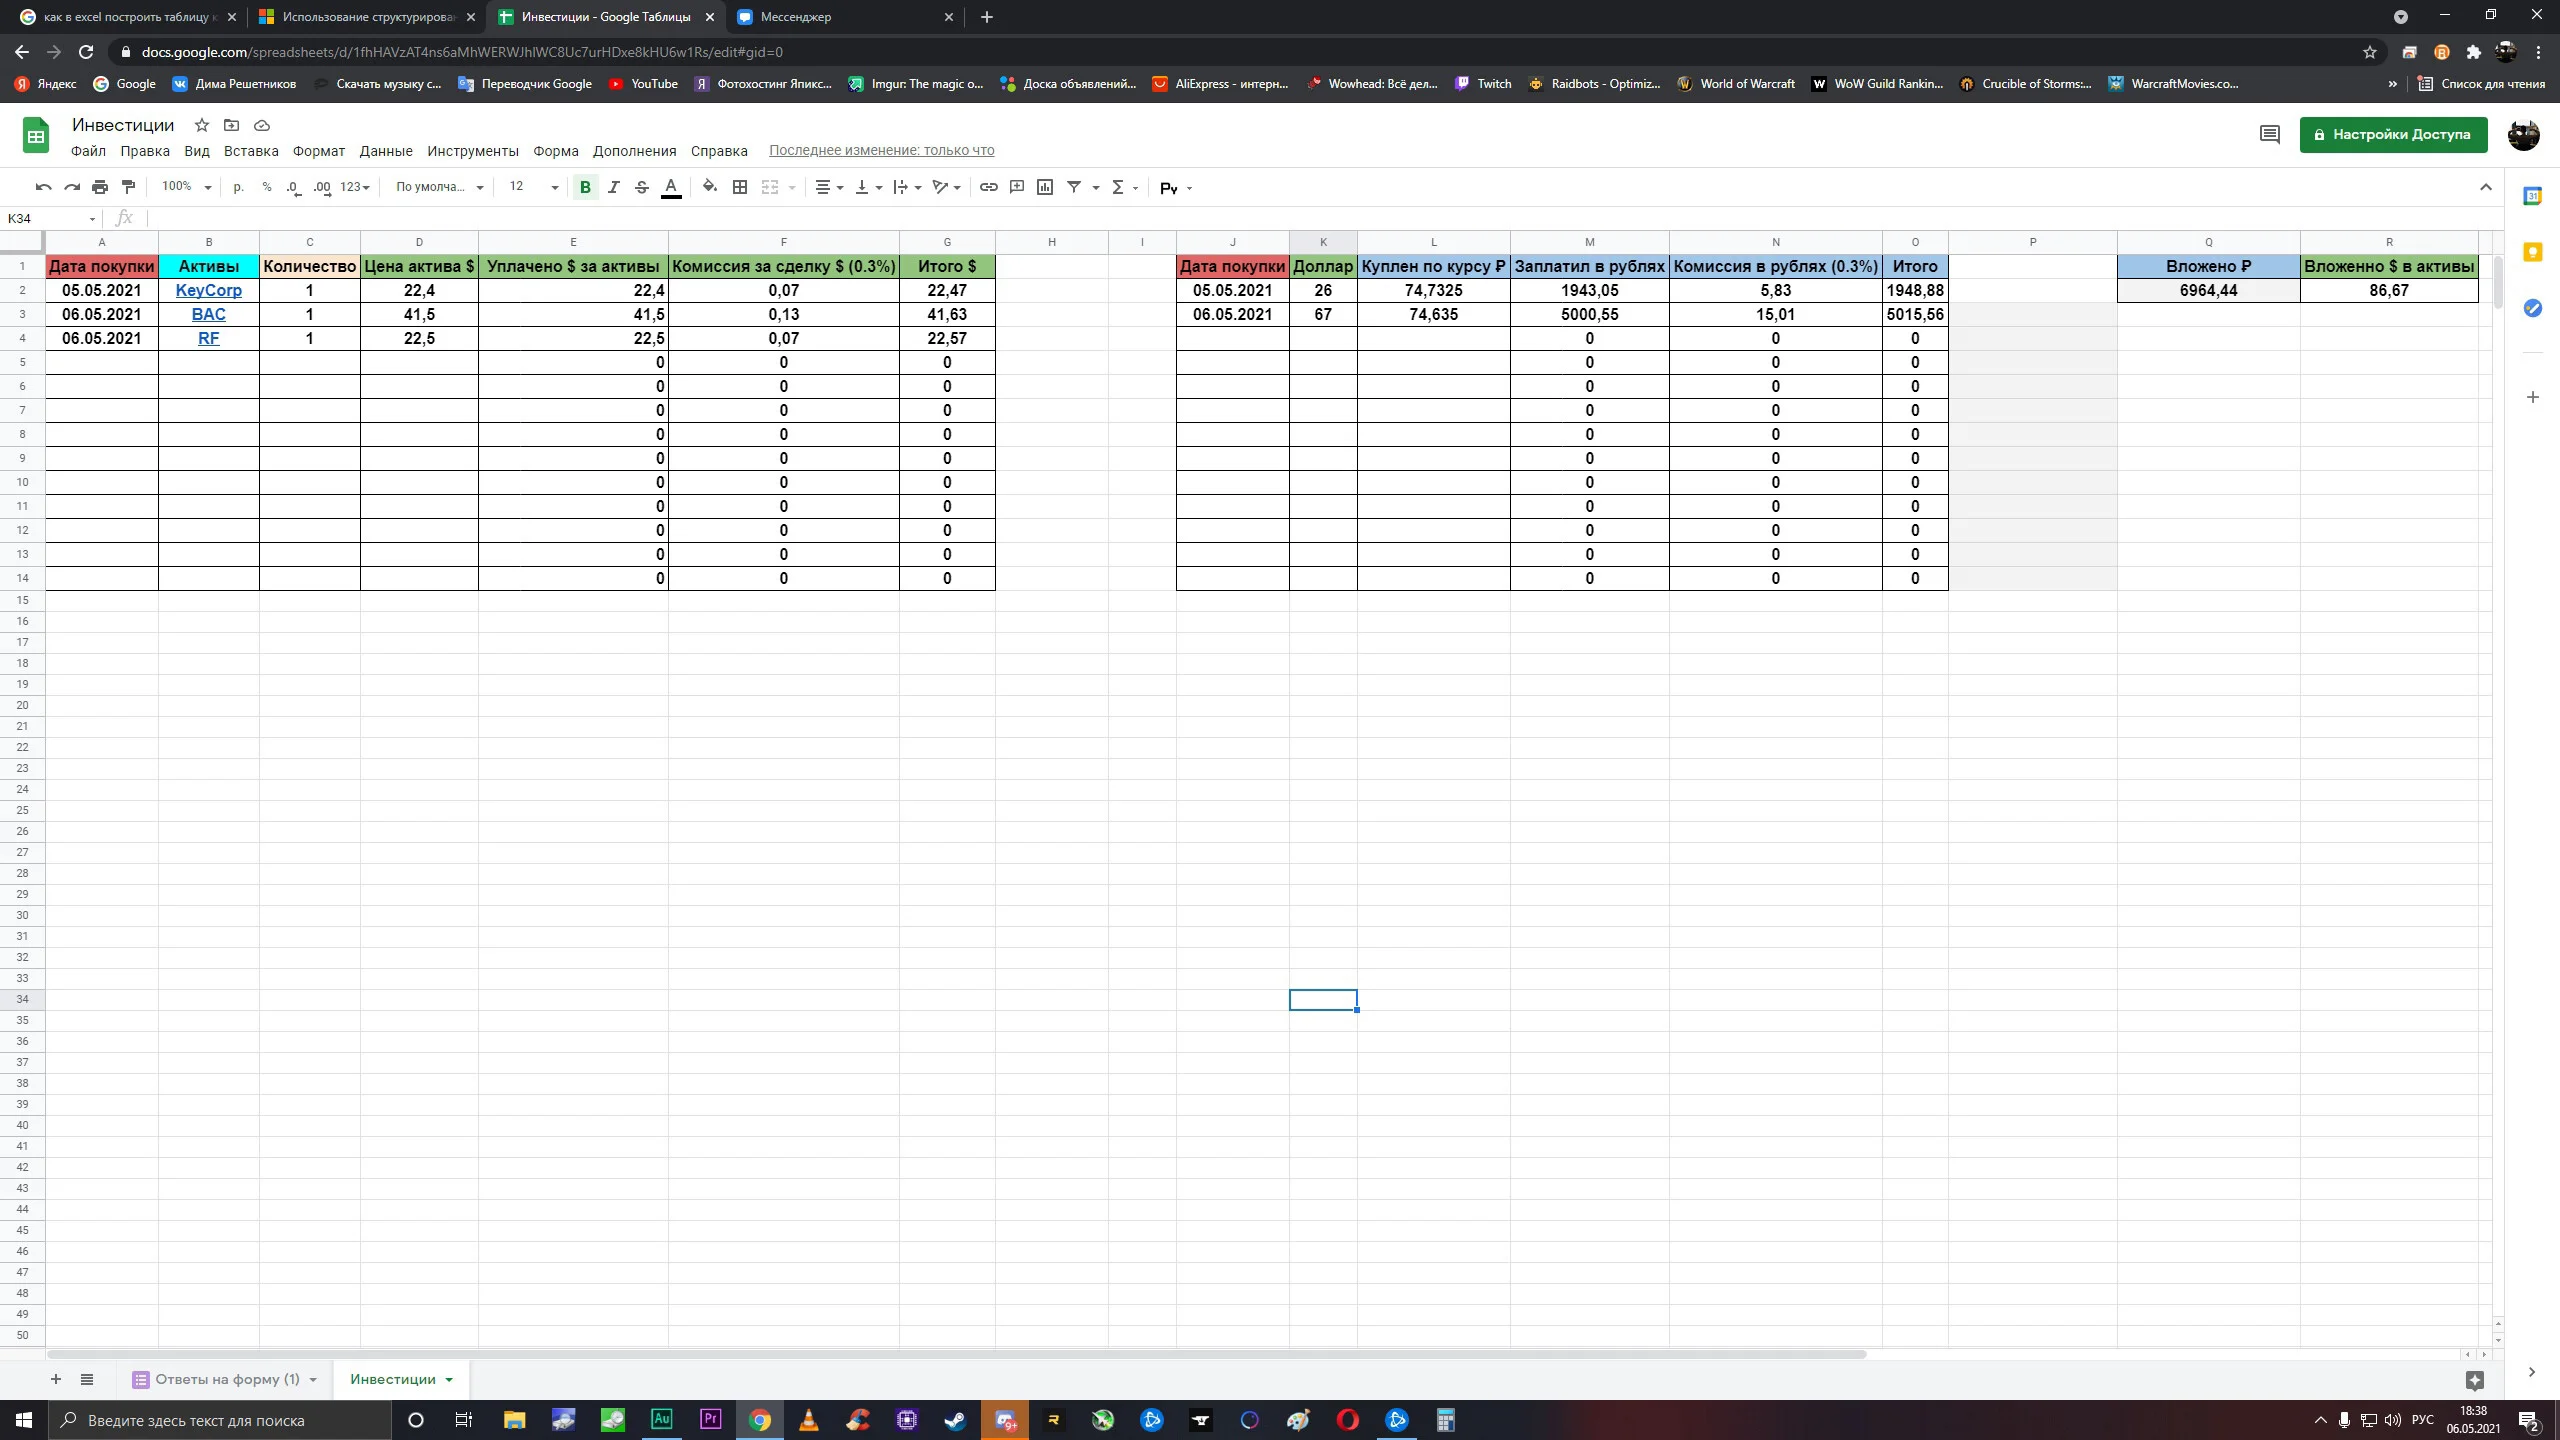
Task: Open the text color picker
Action: tap(671, 187)
